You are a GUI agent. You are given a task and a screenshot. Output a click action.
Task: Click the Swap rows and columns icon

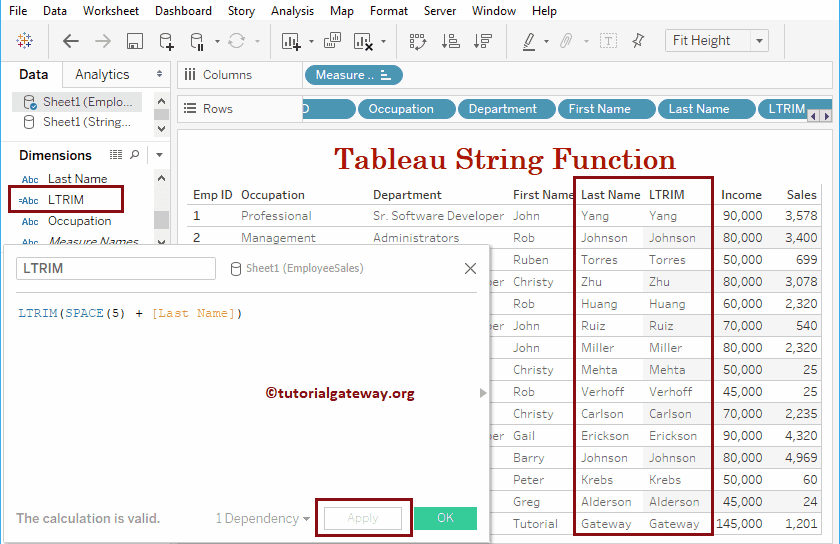tap(418, 41)
